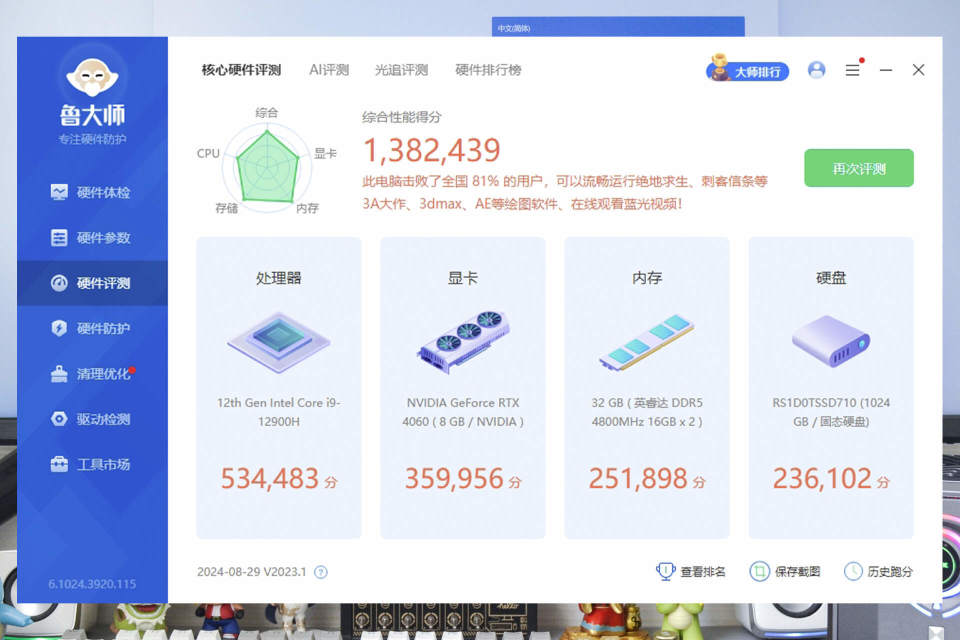Click the processor chip illustration
The height and width of the screenshot is (640, 960).
(279, 342)
